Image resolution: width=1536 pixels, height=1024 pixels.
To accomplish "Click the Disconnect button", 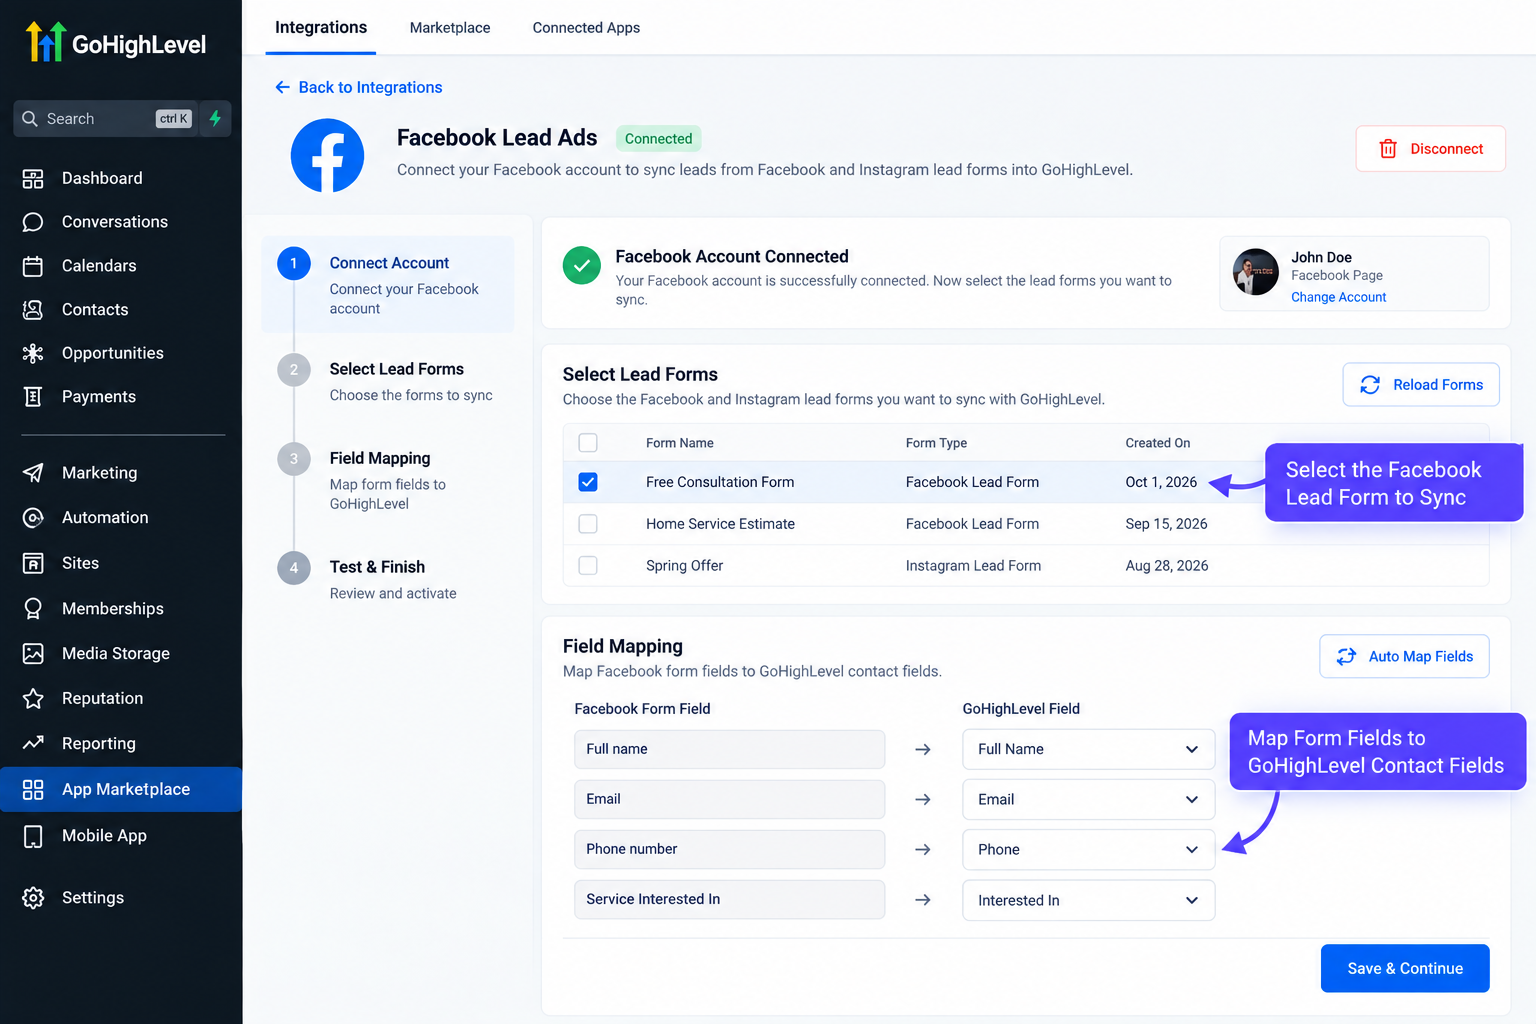I will (x=1430, y=149).
